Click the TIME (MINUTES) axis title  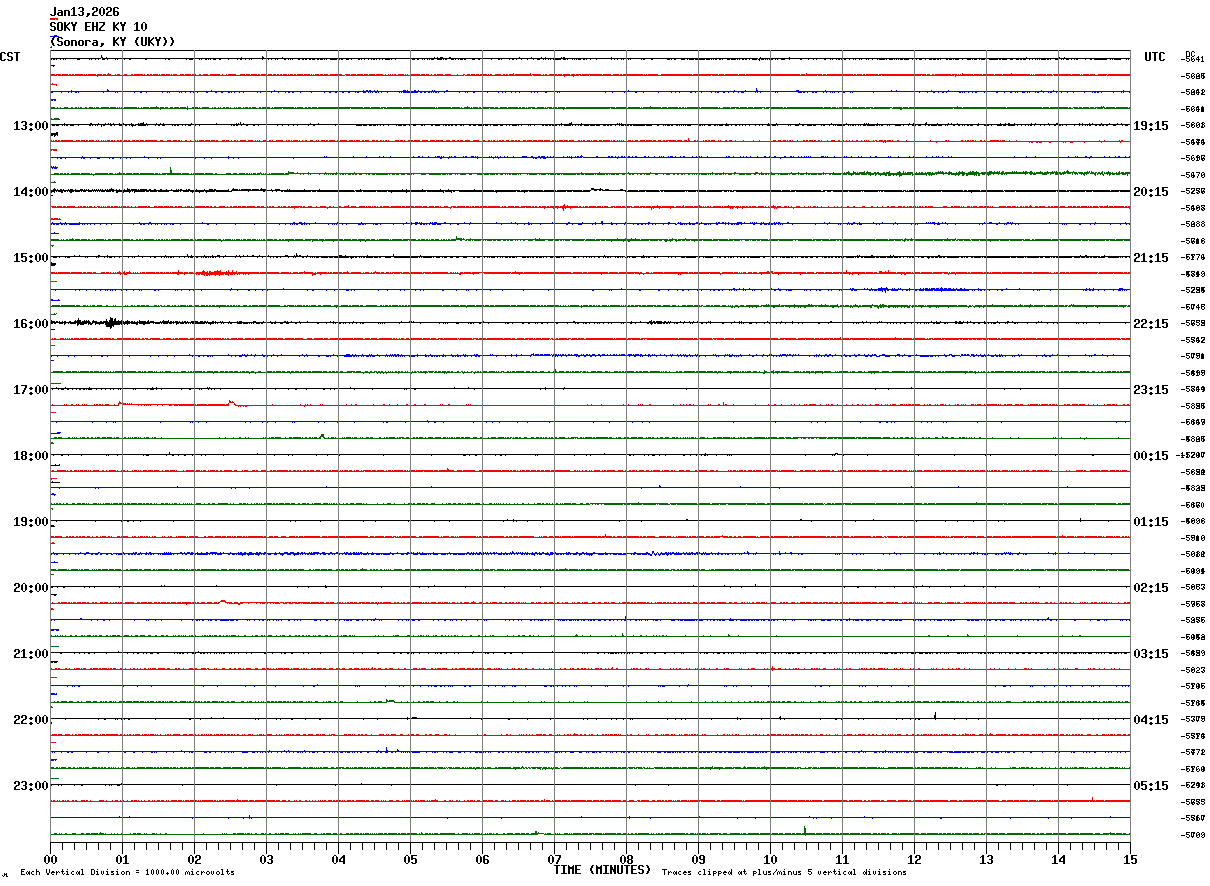[602, 870]
